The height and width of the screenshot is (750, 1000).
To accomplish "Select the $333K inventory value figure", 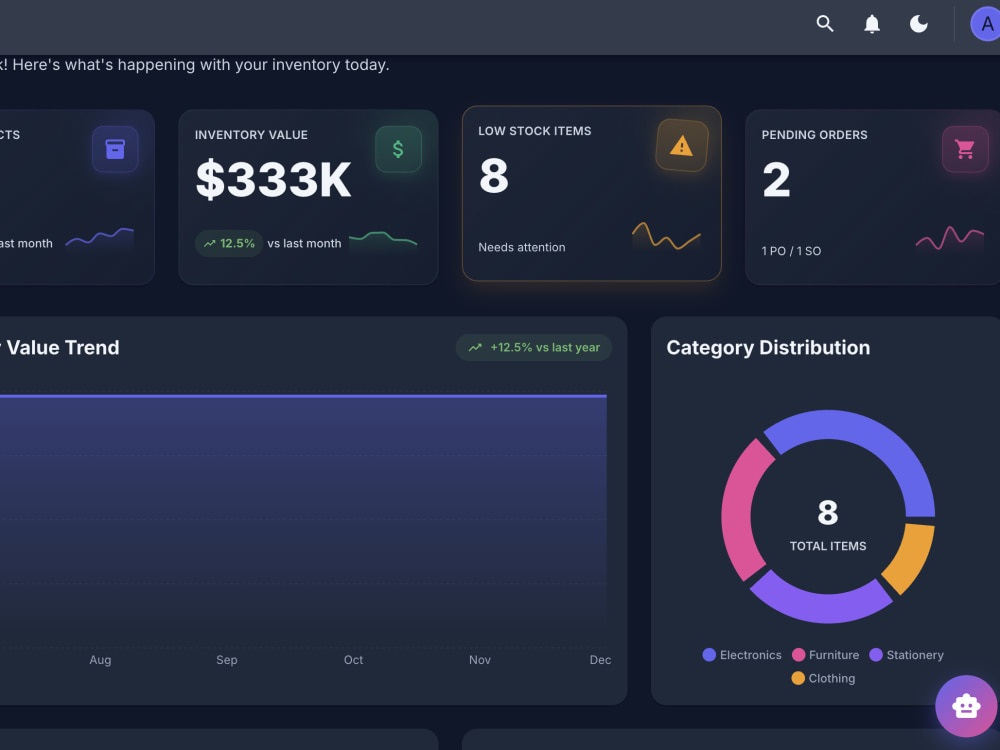I will click(273, 180).
